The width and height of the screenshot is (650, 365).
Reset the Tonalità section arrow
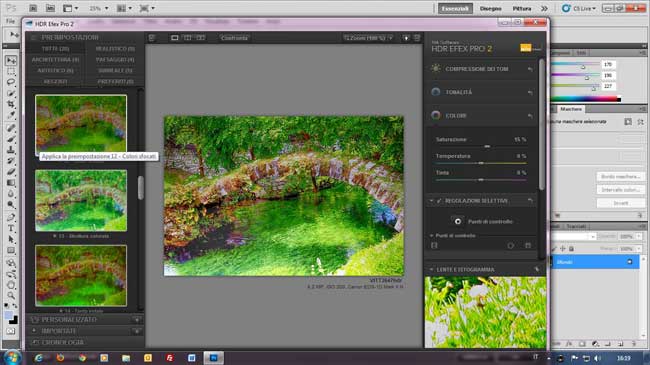(530, 92)
